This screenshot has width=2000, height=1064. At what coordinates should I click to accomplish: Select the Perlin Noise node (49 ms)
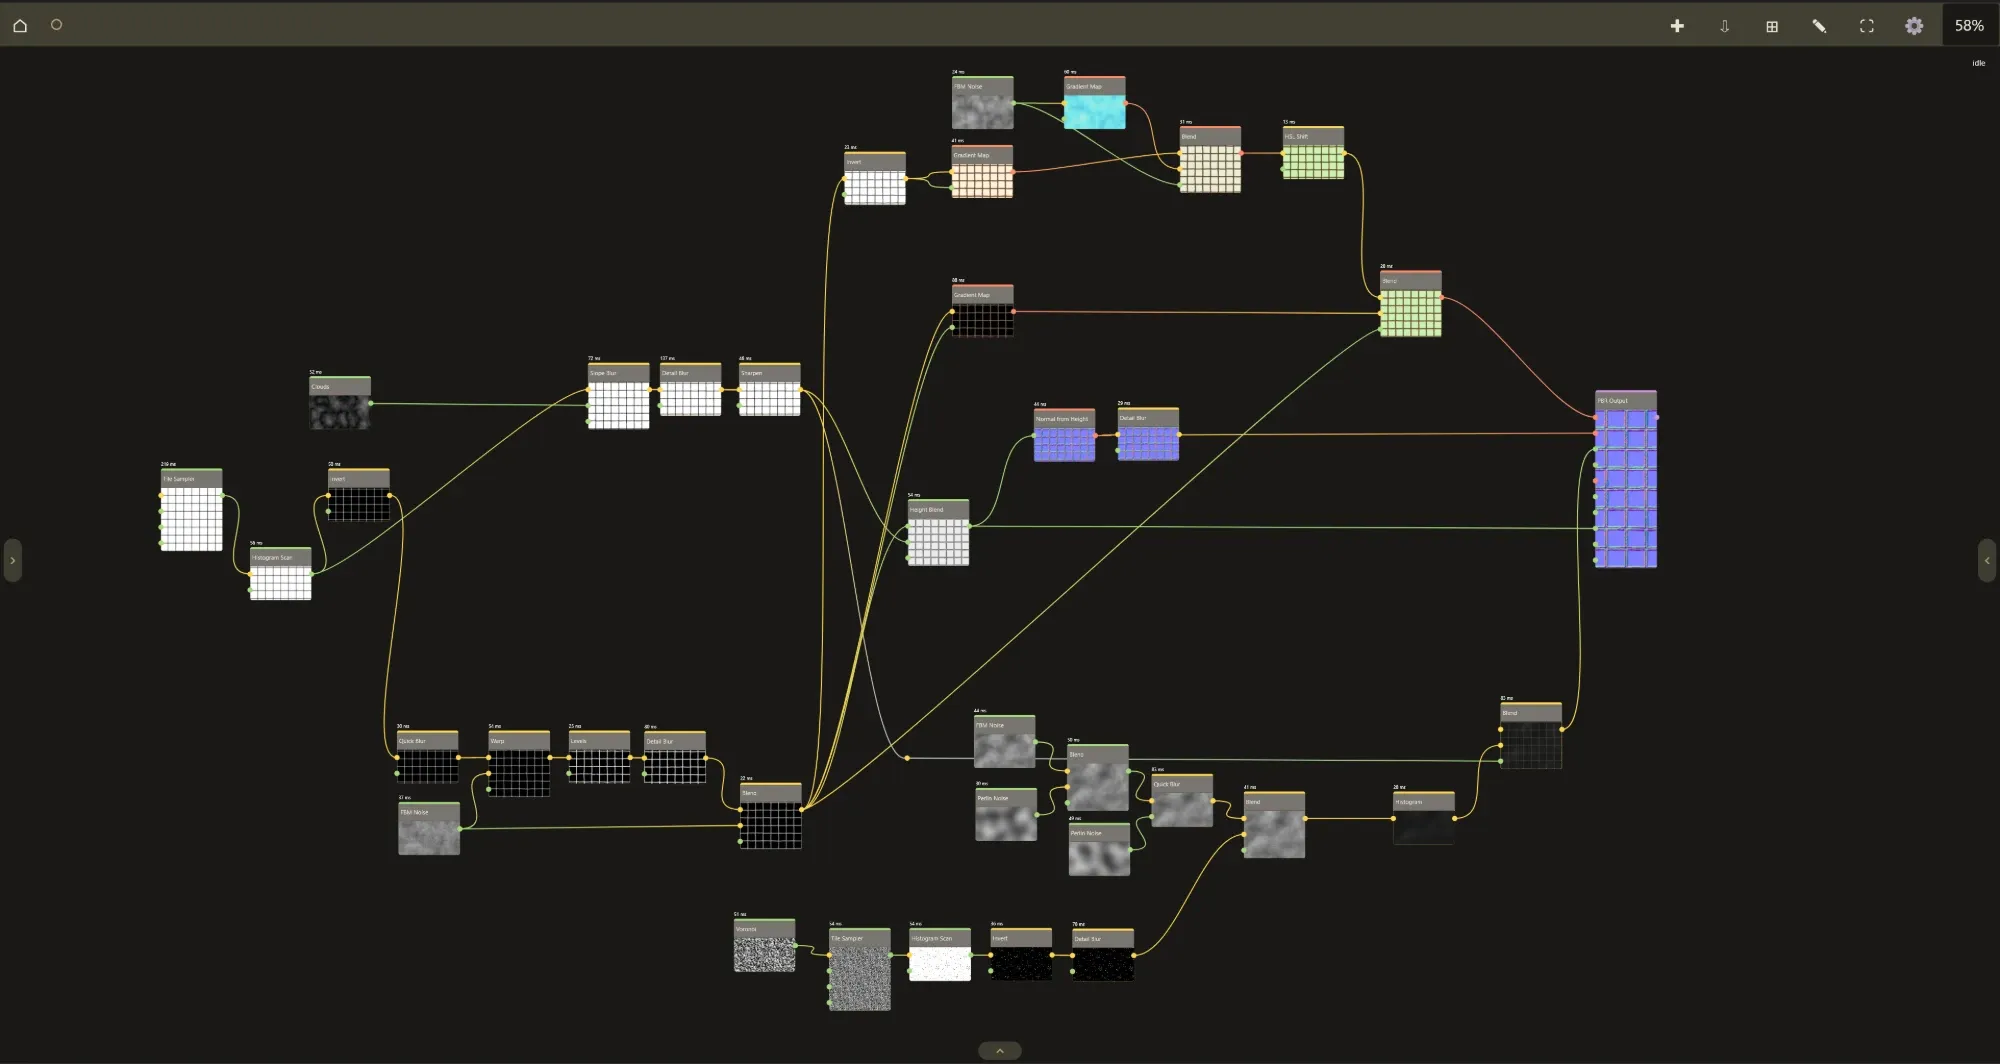coord(1099,849)
